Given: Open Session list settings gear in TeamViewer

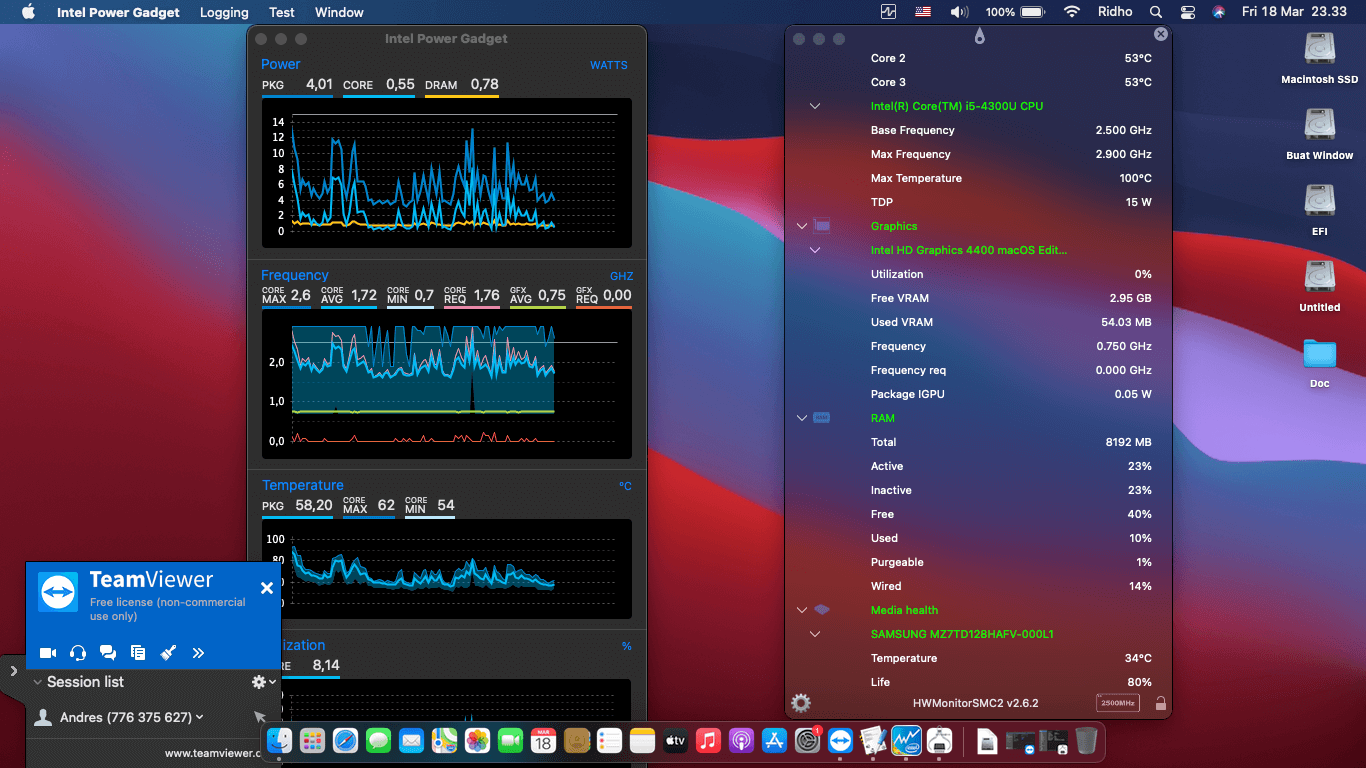Looking at the screenshot, I should (x=257, y=681).
